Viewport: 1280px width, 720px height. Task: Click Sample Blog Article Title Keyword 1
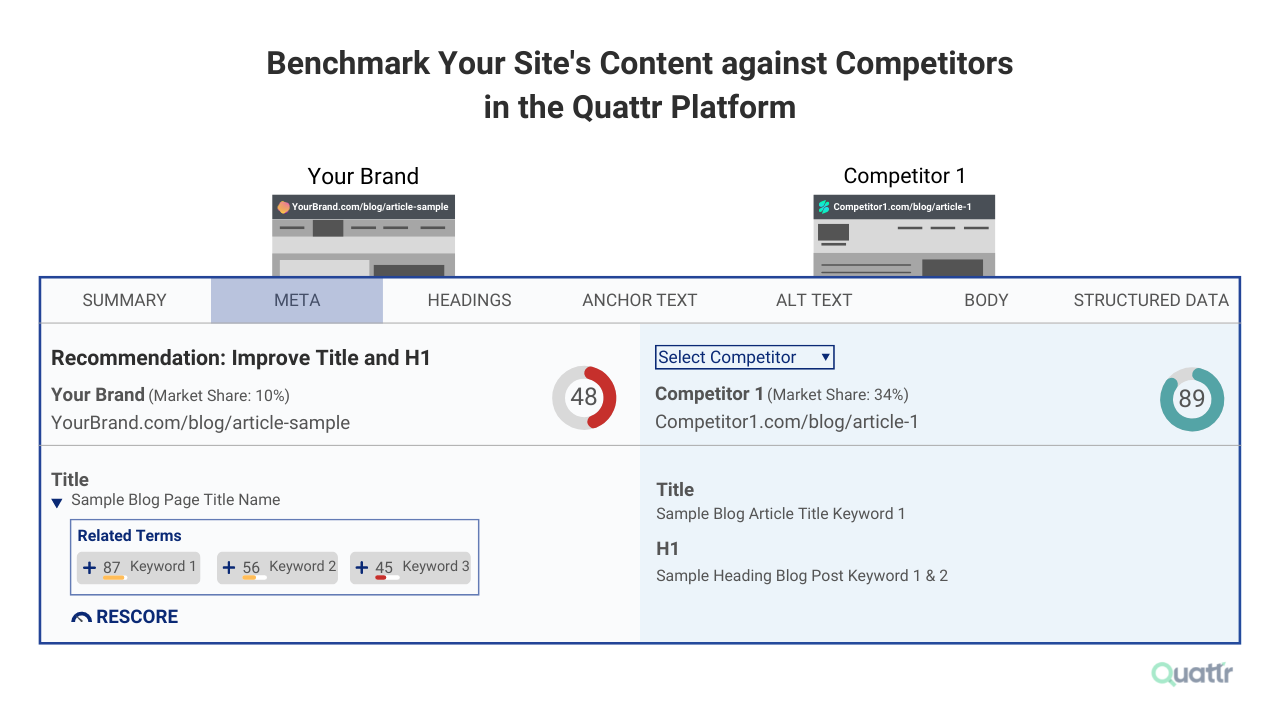781,514
